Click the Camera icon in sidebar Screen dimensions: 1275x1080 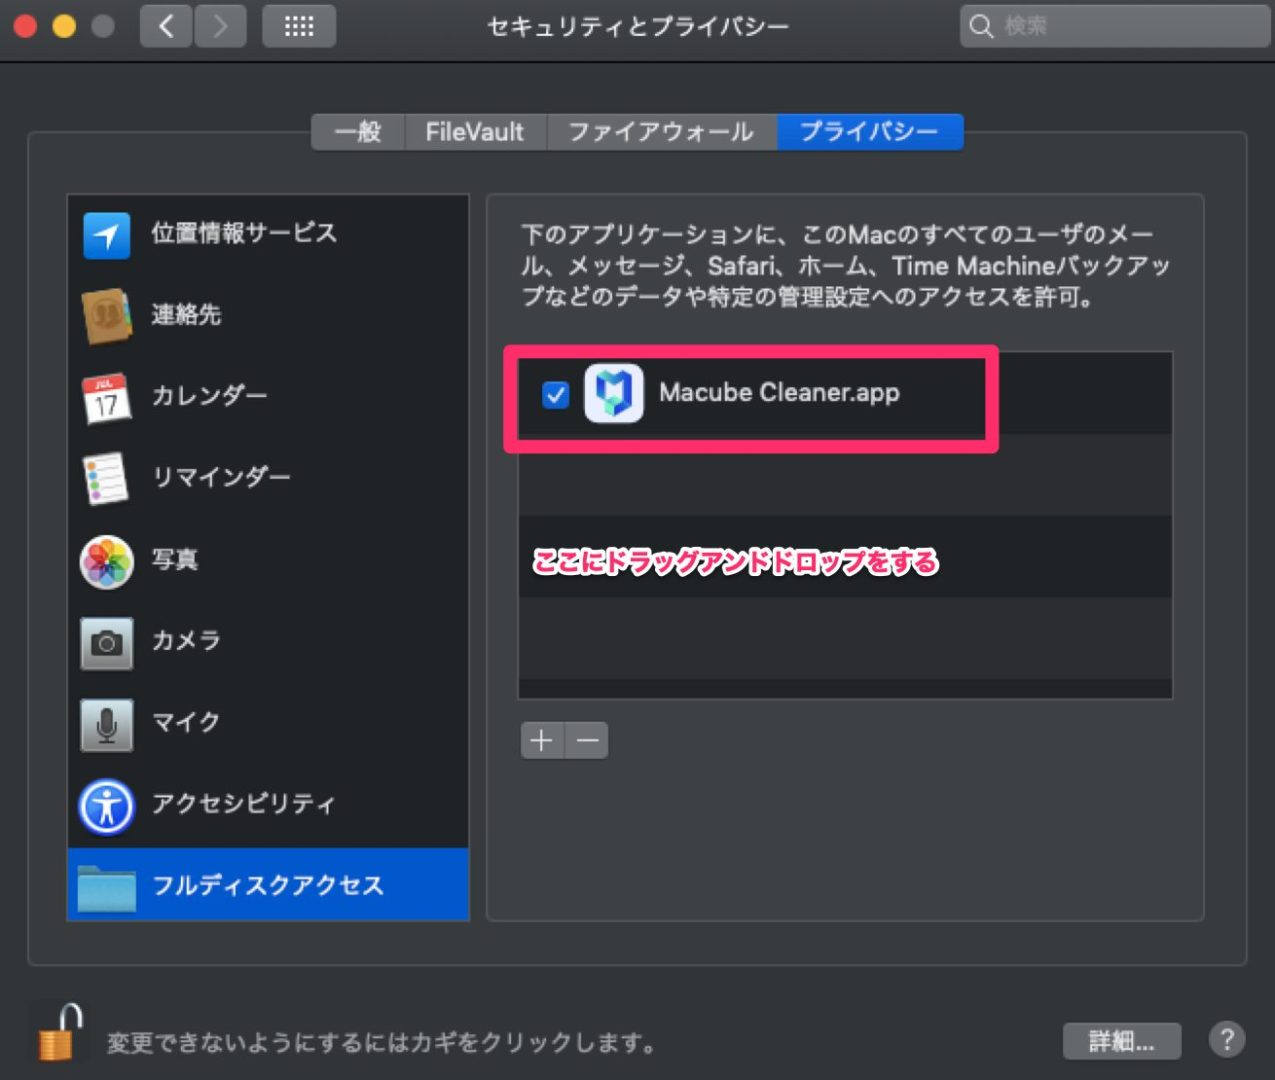pos(106,641)
